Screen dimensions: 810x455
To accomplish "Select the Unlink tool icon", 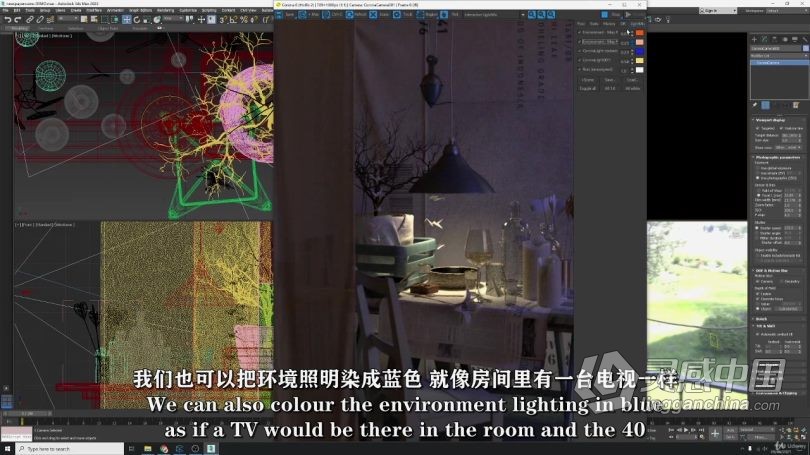I will click(40, 20).
